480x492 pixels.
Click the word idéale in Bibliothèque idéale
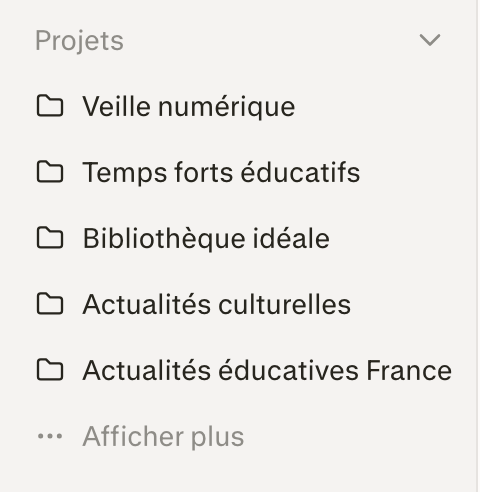291,238
